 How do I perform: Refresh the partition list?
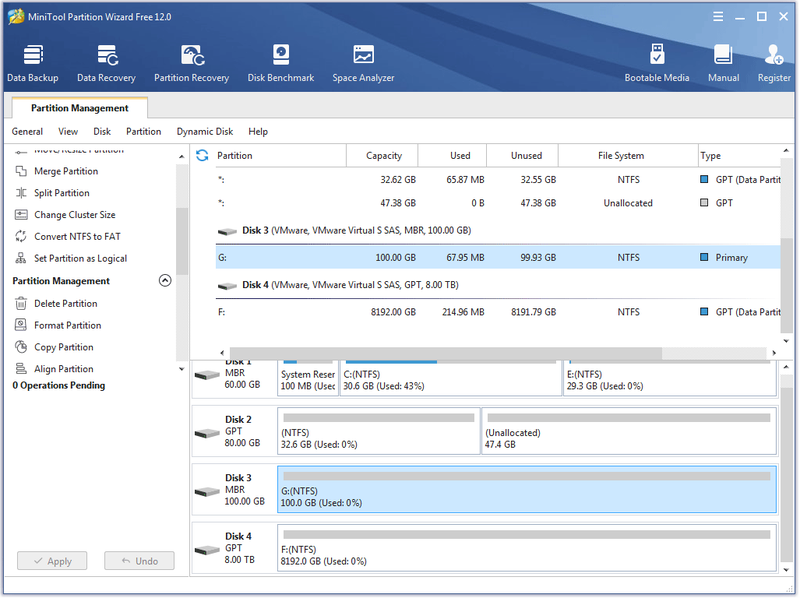tap(202, 155)
